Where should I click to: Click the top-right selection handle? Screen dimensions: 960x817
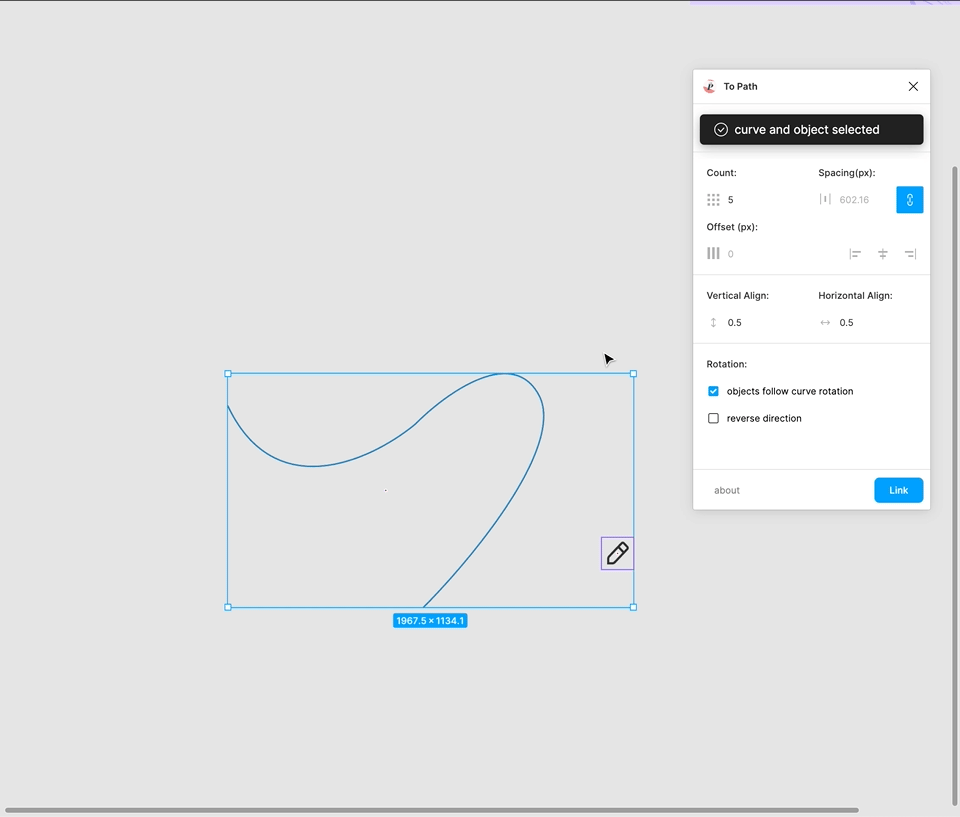(x=634, y=374)
